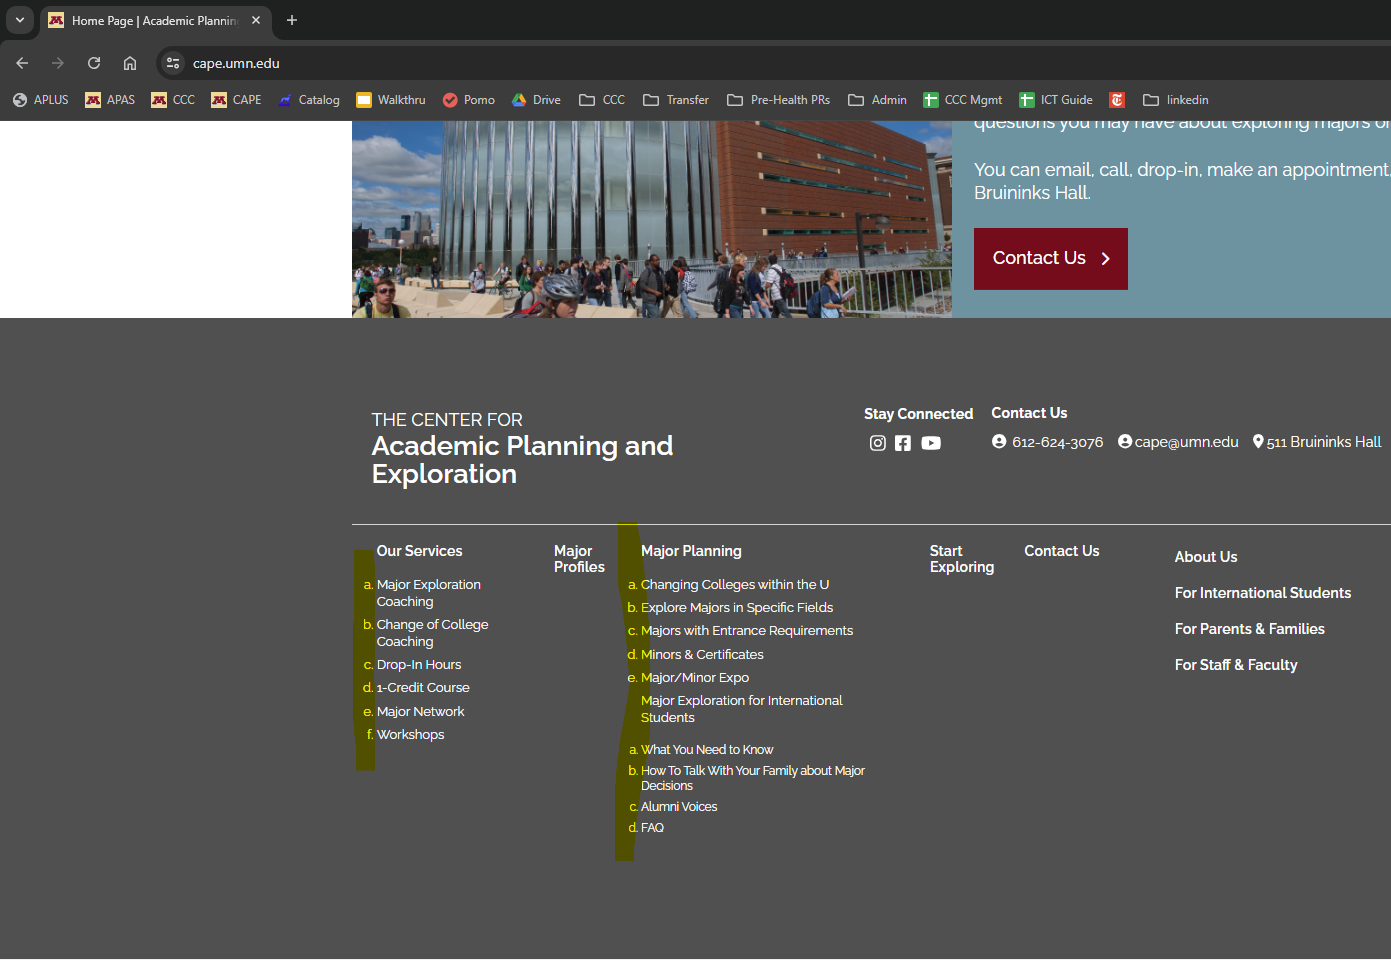
Task: Click the Contact Us button
Action: click(x=1051, y=259)
